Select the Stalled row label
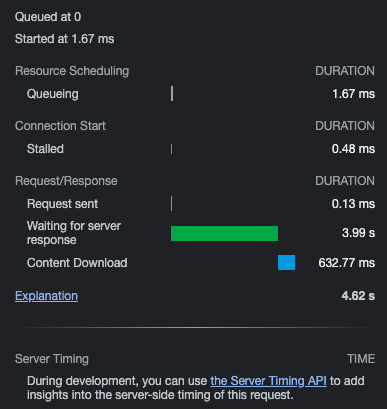This screenshot has width=387, height=409. point(45,149)
